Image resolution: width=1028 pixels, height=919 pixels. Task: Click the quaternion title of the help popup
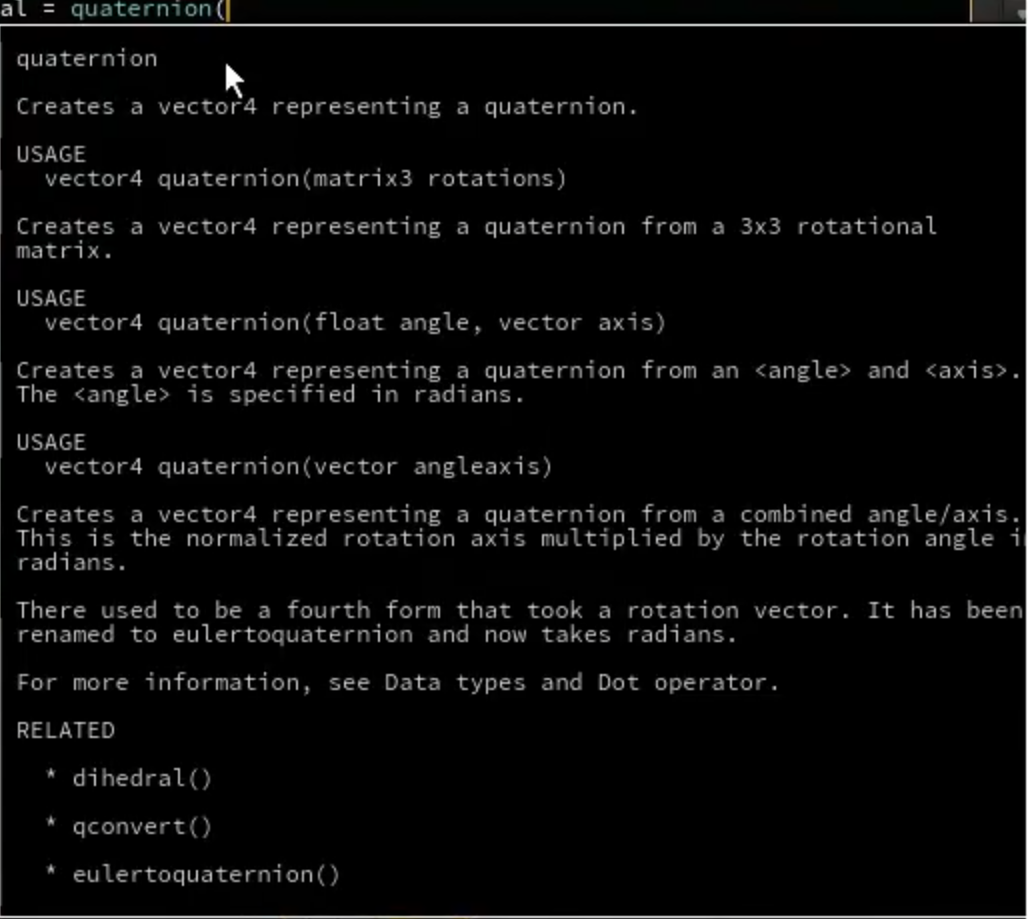(x=87, y=59)
